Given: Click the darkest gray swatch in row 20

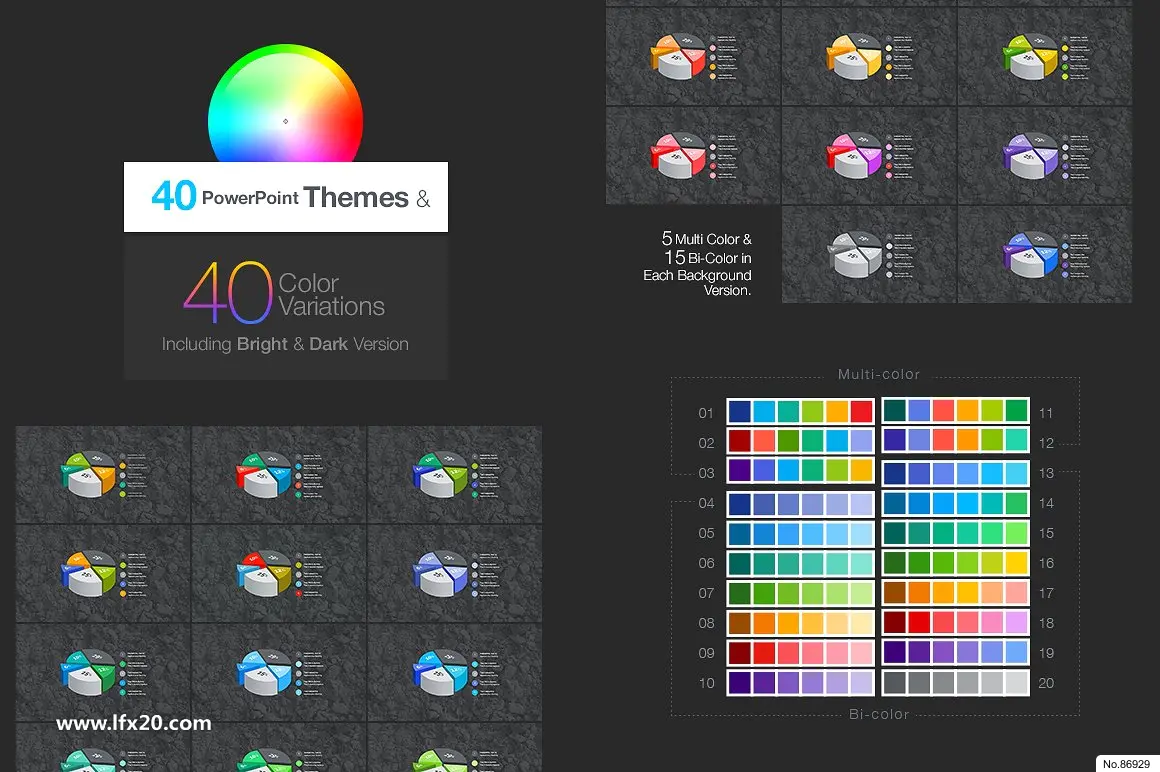Looking at the screenshot, I should (x=894, y=683).
